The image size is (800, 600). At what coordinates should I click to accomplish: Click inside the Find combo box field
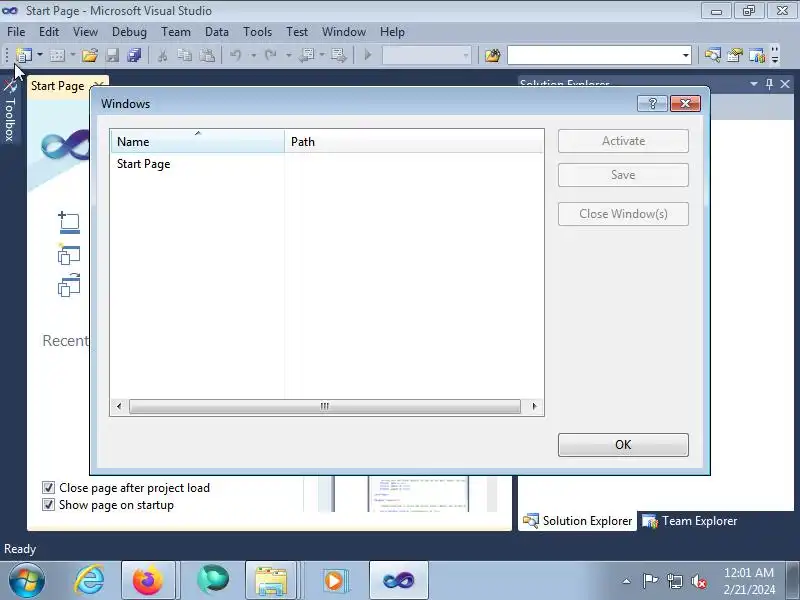[x=594, y=55]
